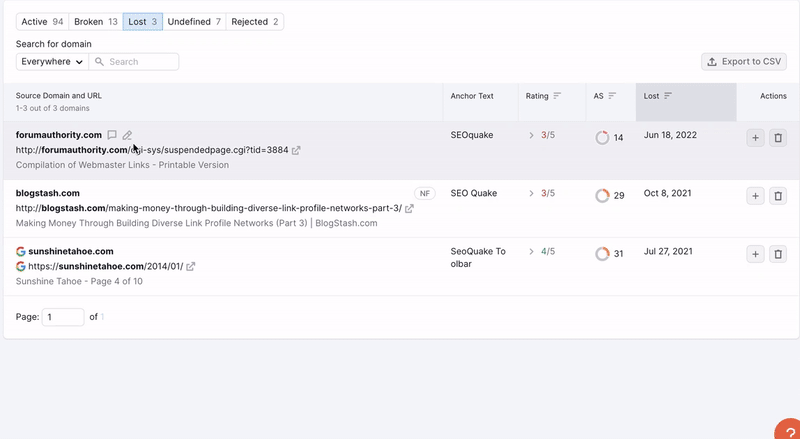Click the NF badge on blogstash.com row
The width and height of the screenshot is (800, 439).
[424, 193]
